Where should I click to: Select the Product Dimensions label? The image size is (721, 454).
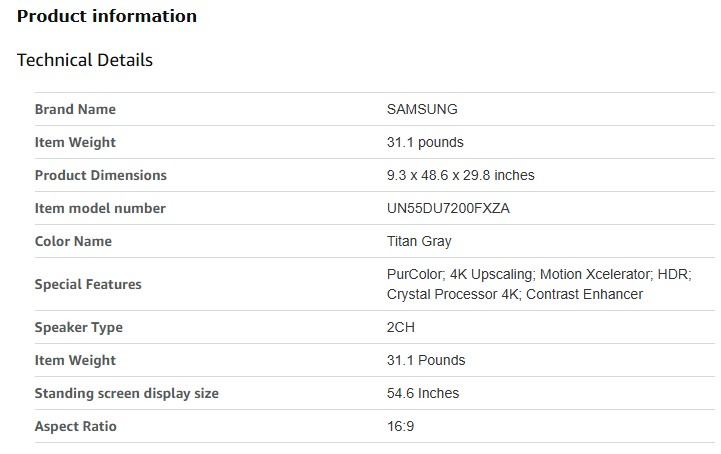(x=100, y=175)
